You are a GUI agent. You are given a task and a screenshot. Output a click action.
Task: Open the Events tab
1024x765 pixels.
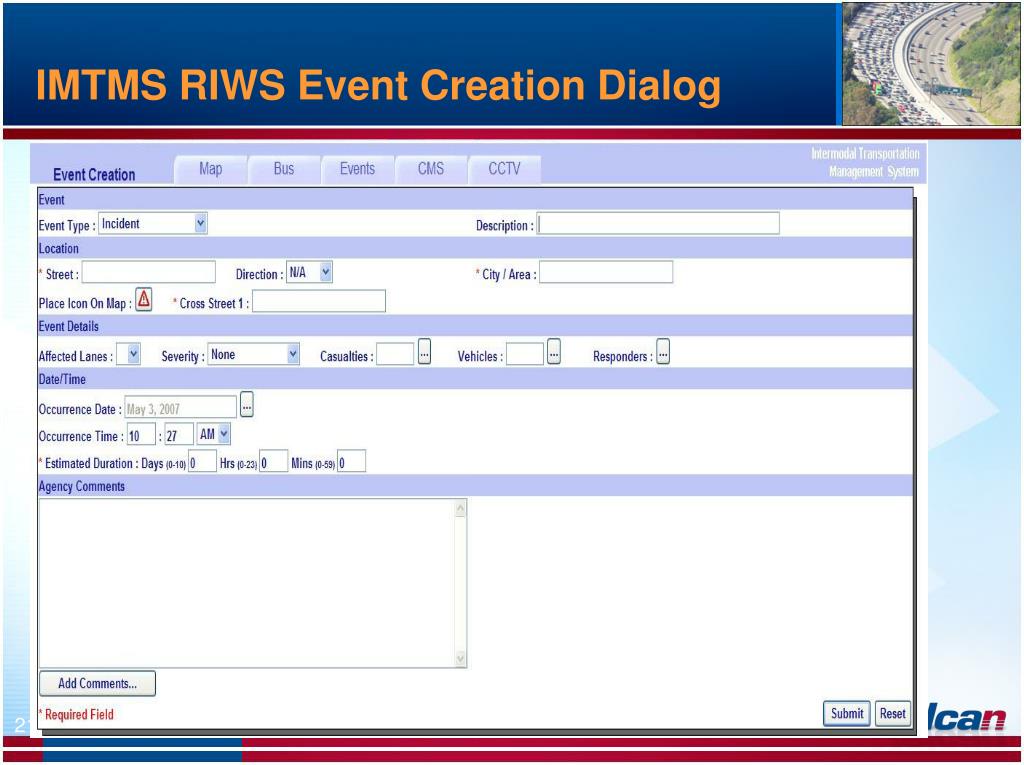pos(357,169)
